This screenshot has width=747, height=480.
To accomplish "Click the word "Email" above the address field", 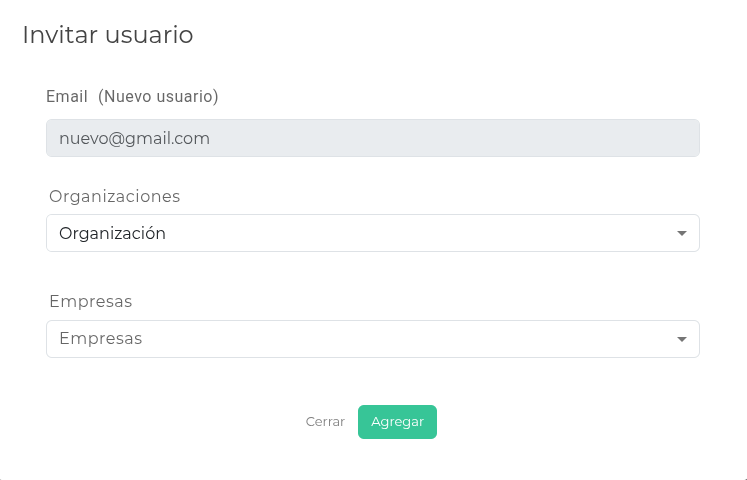I will point(67,97).
